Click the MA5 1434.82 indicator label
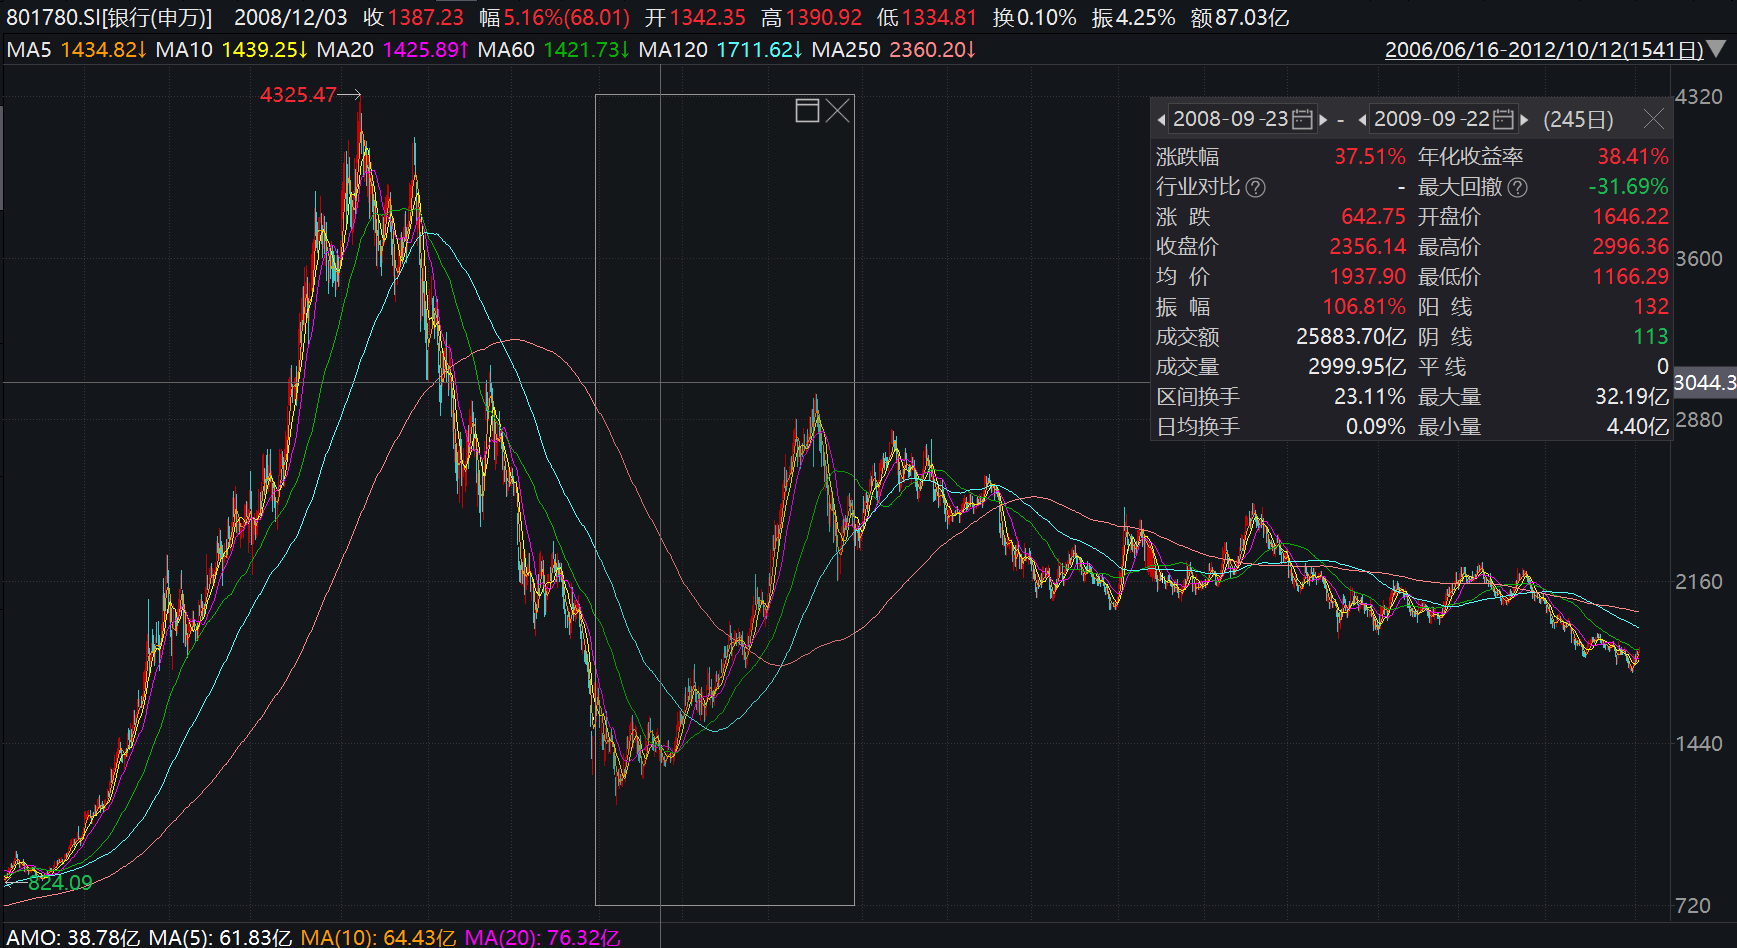Screen dimensions: 1737x948 (76, 49)
